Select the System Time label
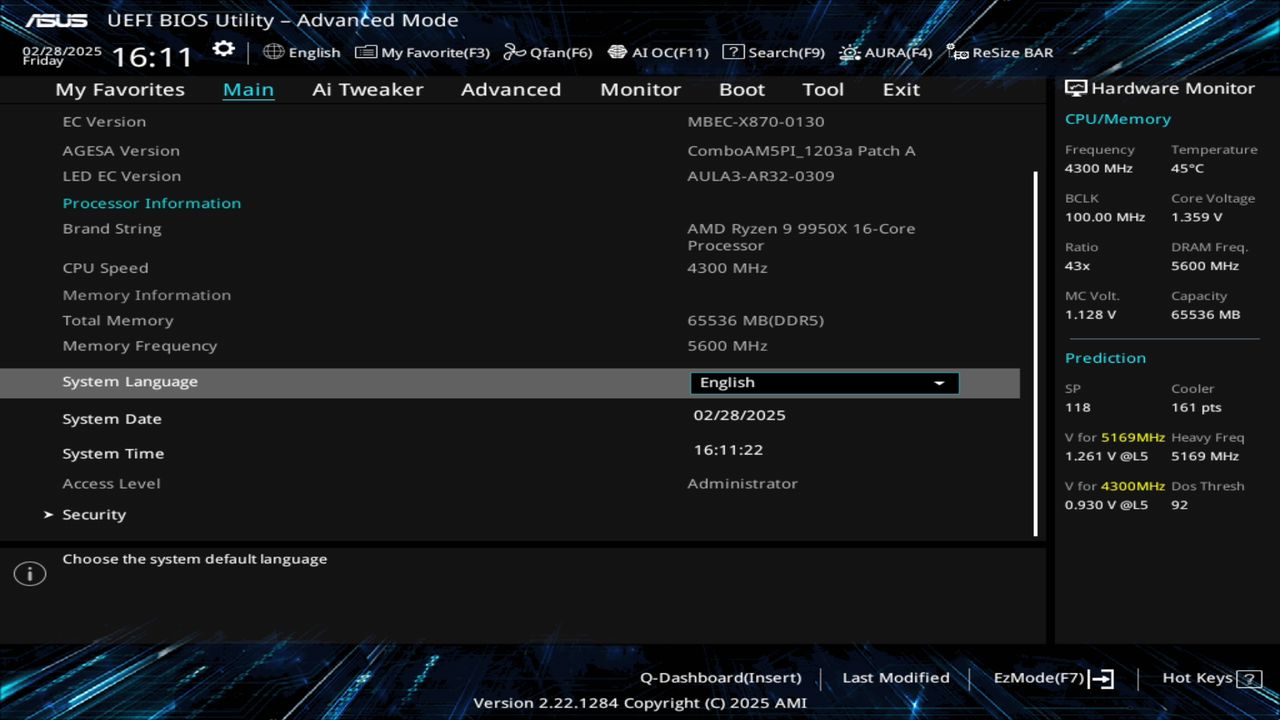The width and height of the screenshot is (1280, 720). tap(113, 454)
